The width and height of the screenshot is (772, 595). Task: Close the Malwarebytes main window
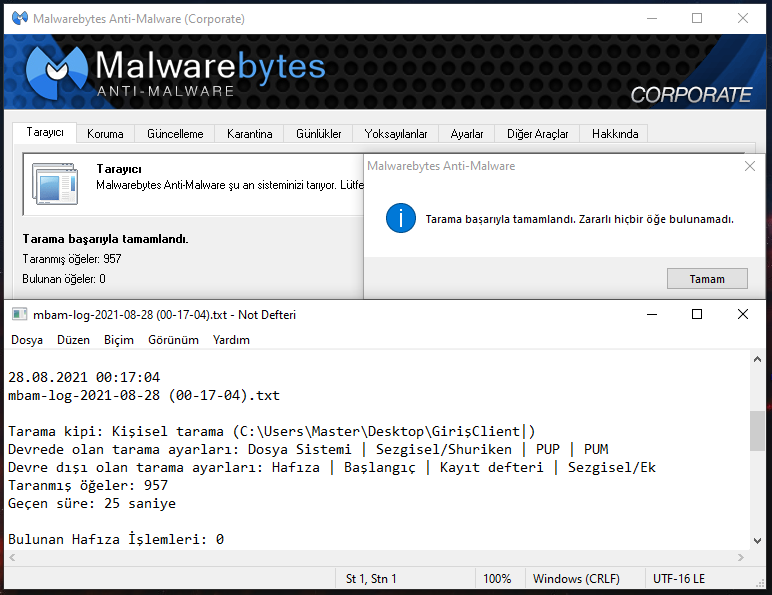(743, 19)
